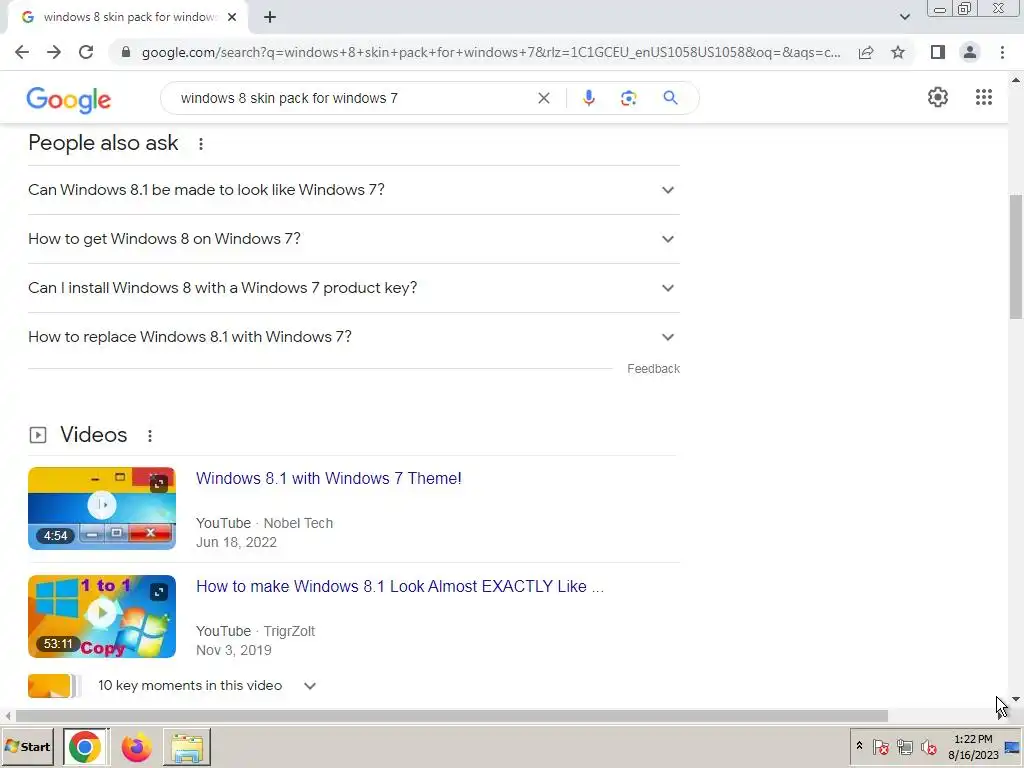
Task: Expand "How to replace Windows 8.1 with Windows 7?"
Action: point(353,337)
